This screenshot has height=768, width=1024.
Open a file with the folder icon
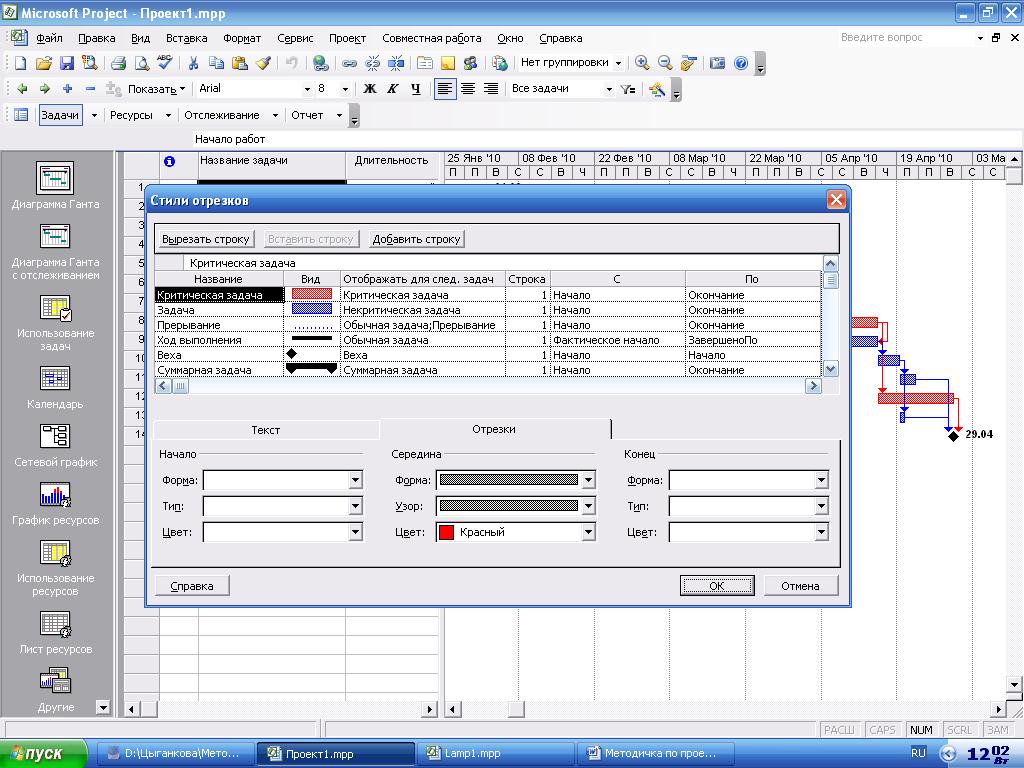tap(43, 63)
